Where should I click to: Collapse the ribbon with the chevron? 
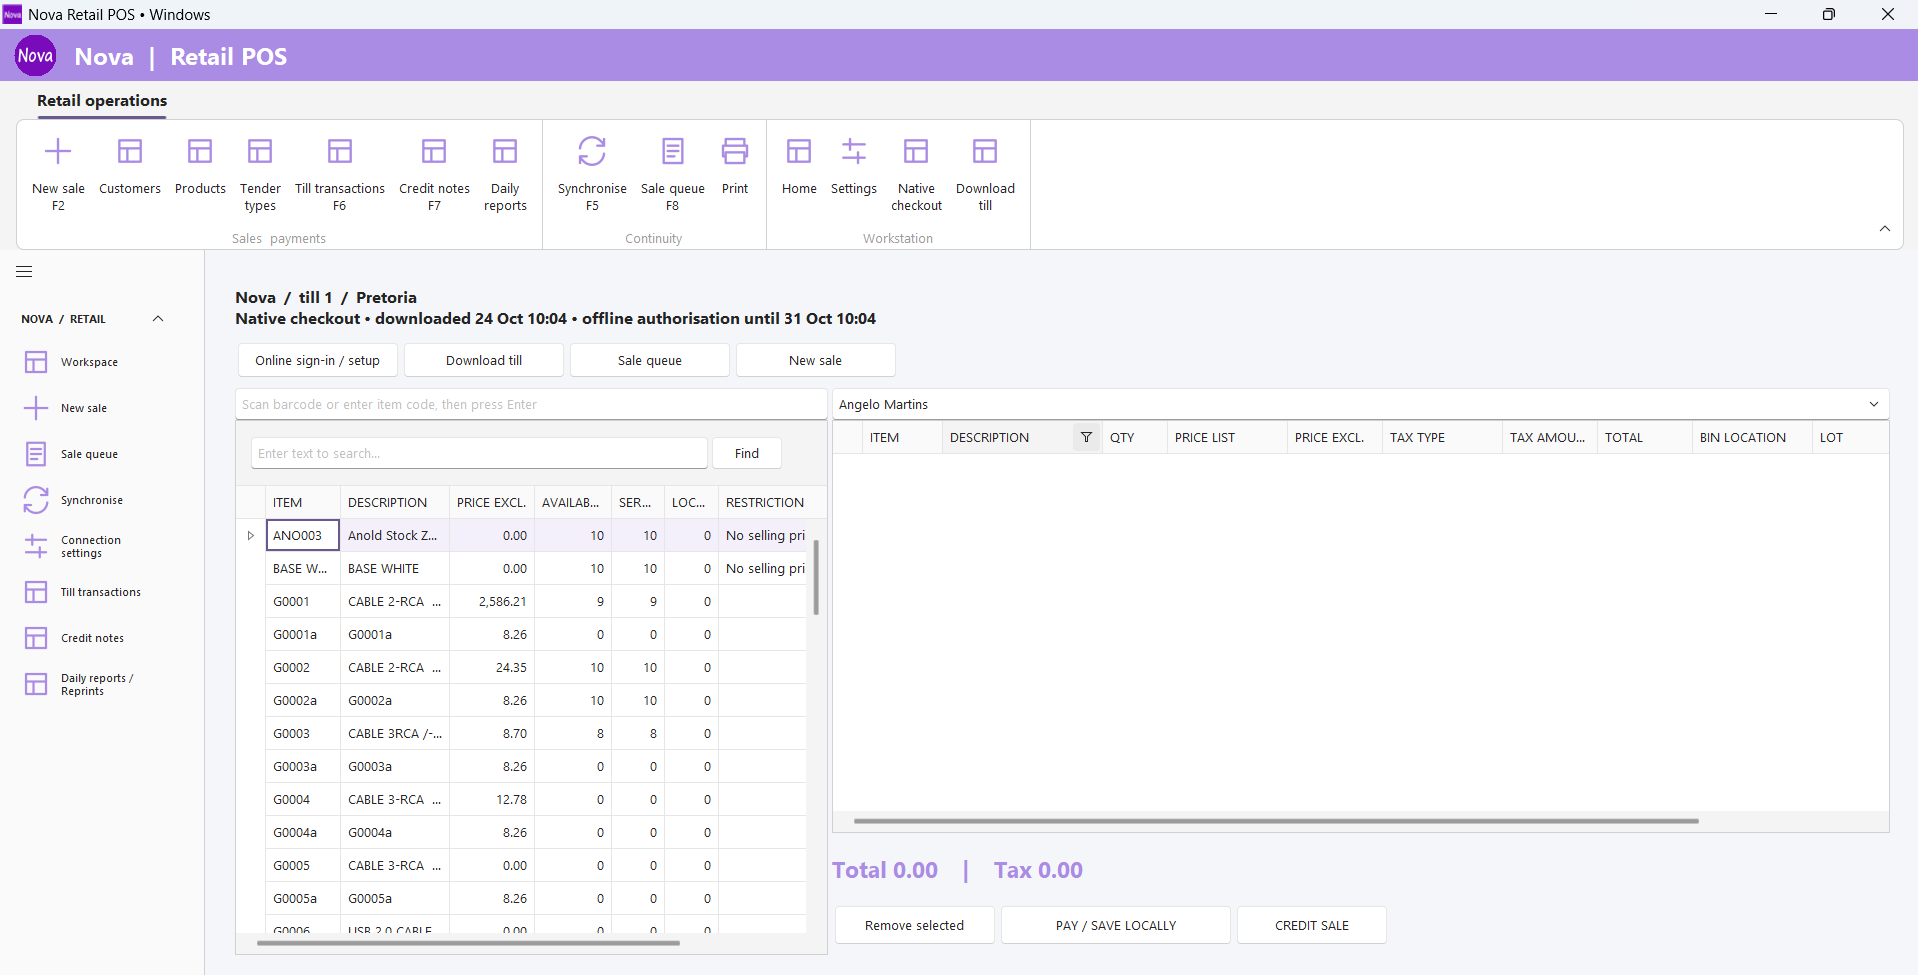point(1885,229)
